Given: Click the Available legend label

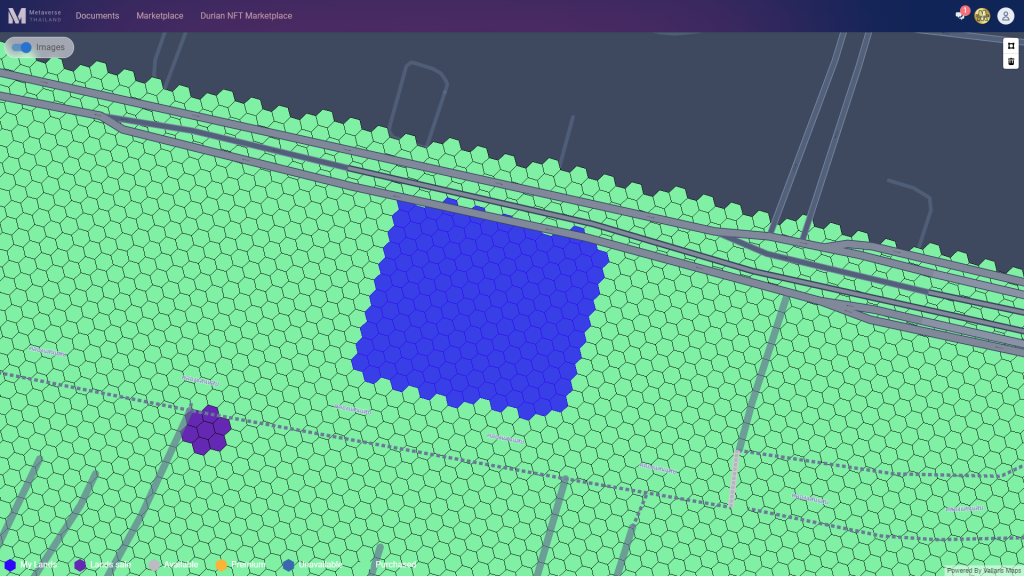Looking at the screenshot, I should click(182, 565).
